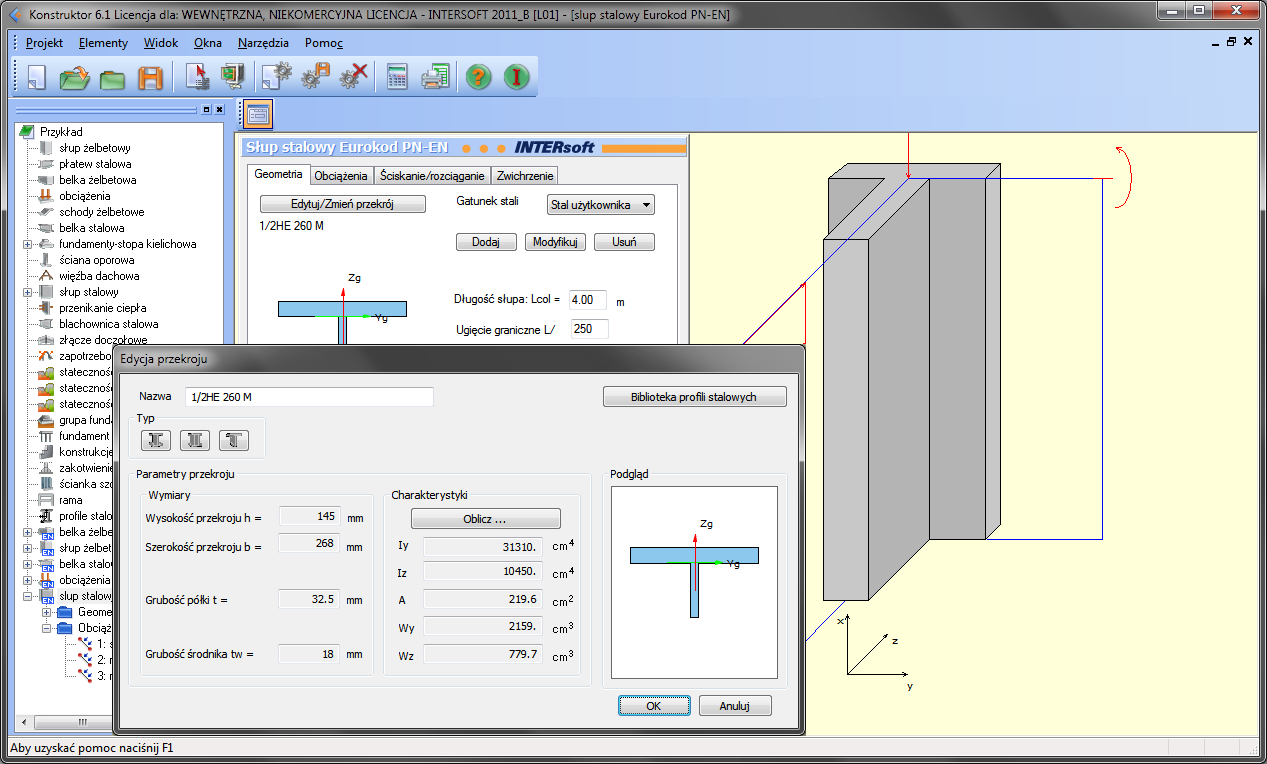This screenshot has height=764, width=1267.
Task: Select the T-section type icon
Action: (233, 440)
